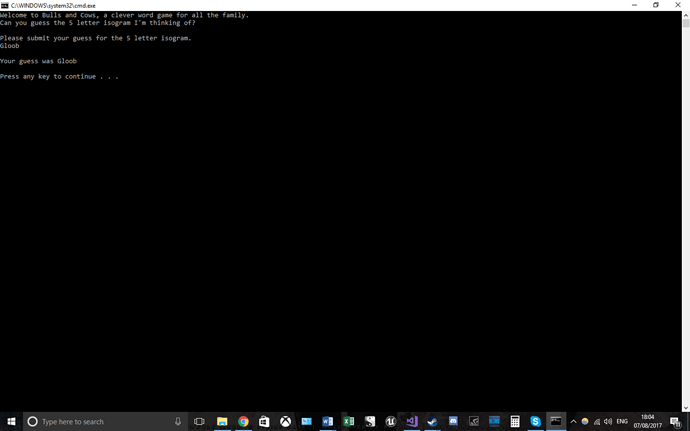Open Steam from the taskbar
Screen dimensions: 690x431
point(433,421)
